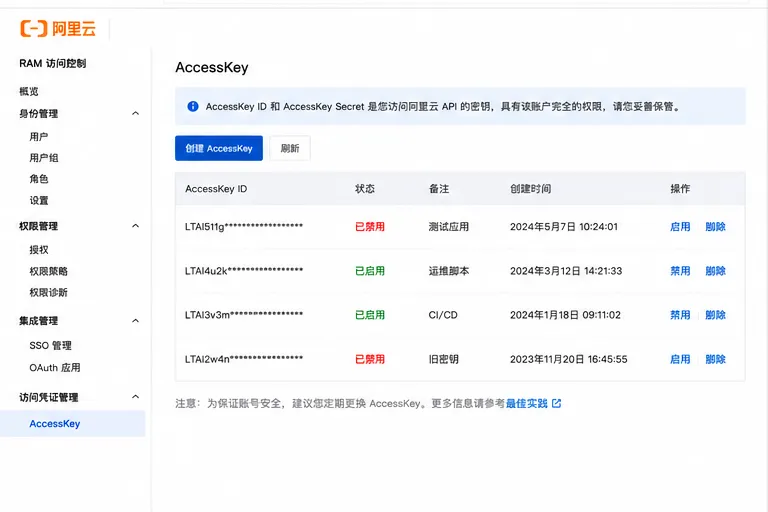768x512 pixels.
Task: Click 删除 for key LTAI4u2k
Action: point(716,271)
